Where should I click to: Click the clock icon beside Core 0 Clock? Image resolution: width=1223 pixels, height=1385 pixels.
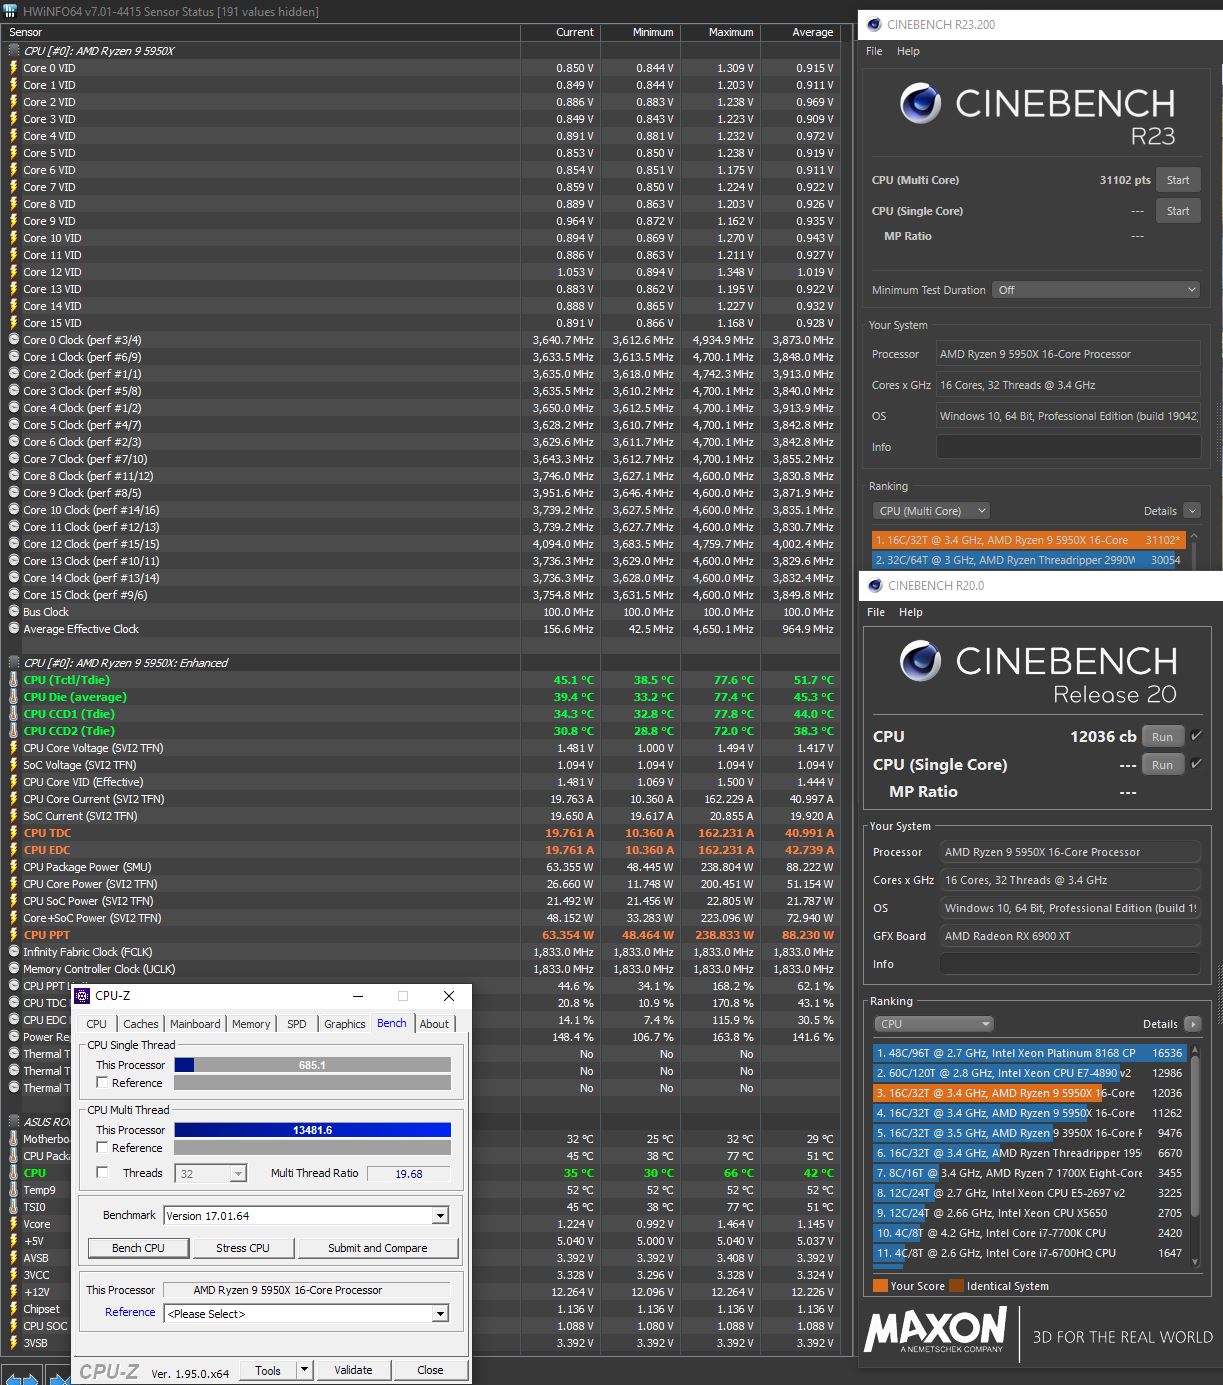click(13, 340)
